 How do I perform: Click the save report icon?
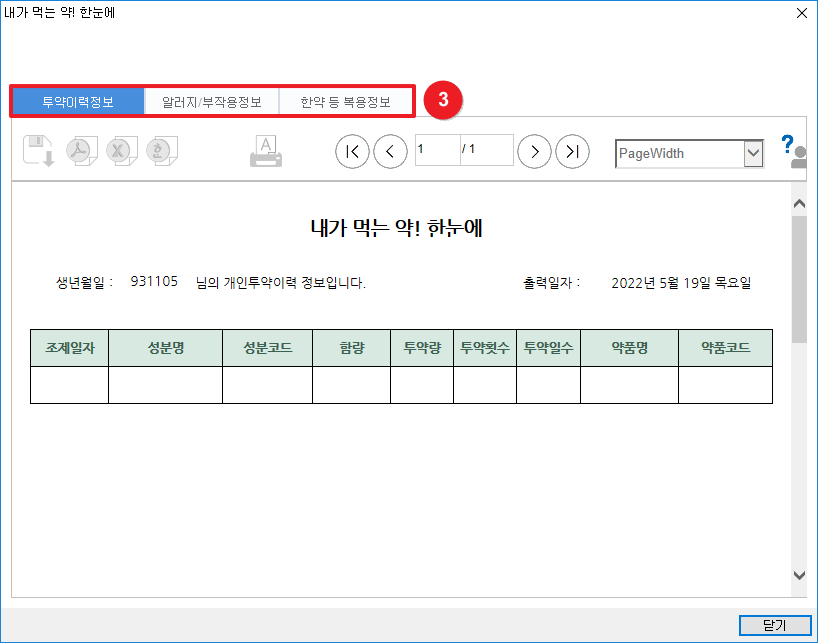(x=38, y=152)
